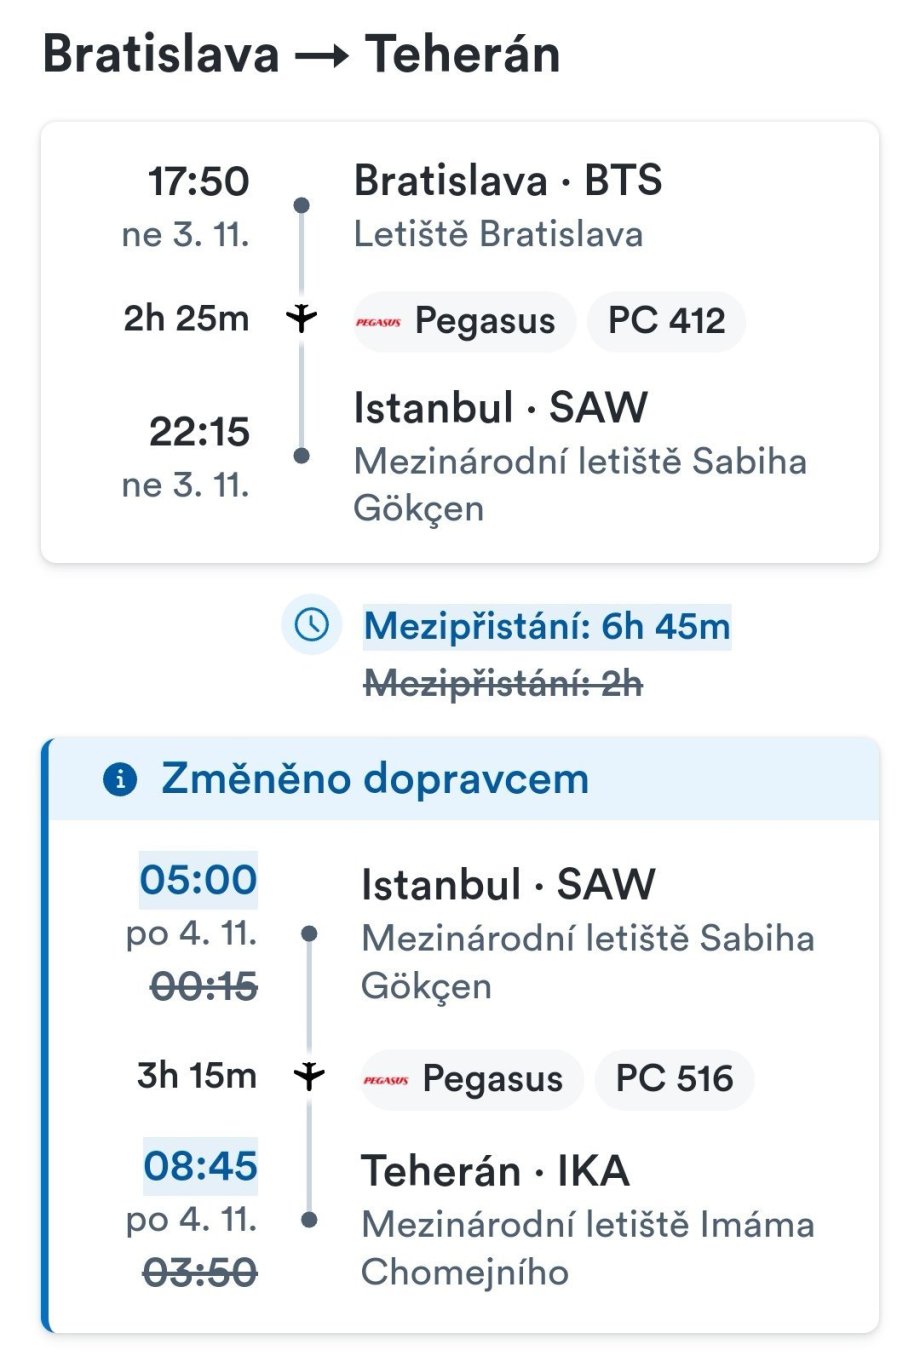Click the clock icon beside Mezipřistání
Screen dimensions: 920x1356
coord(312,625)
